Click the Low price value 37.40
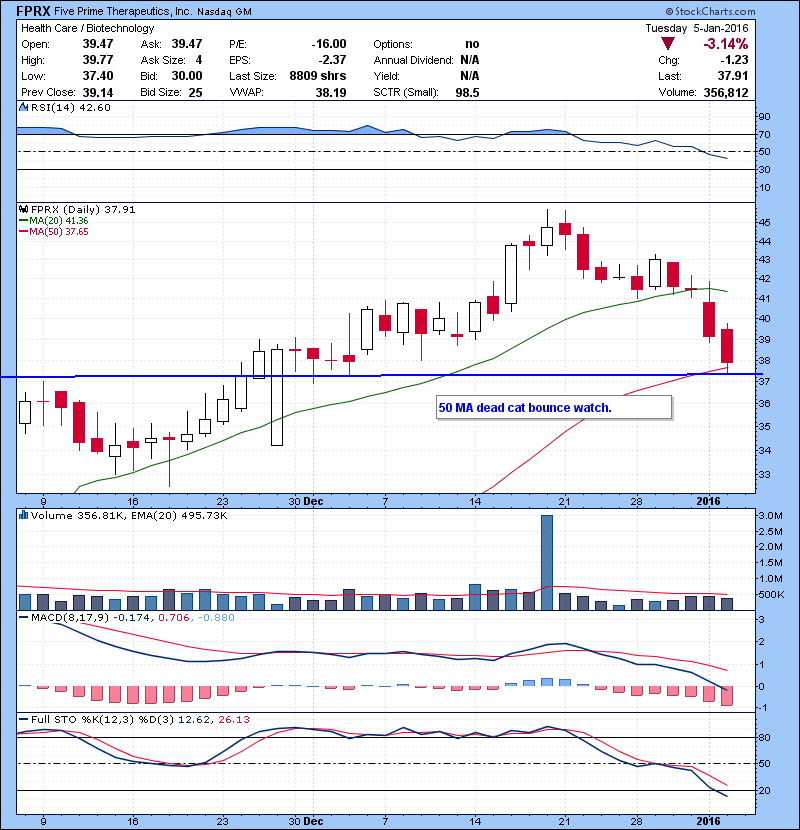The height and width of the screenshot is (830, 800). point(98,76)
